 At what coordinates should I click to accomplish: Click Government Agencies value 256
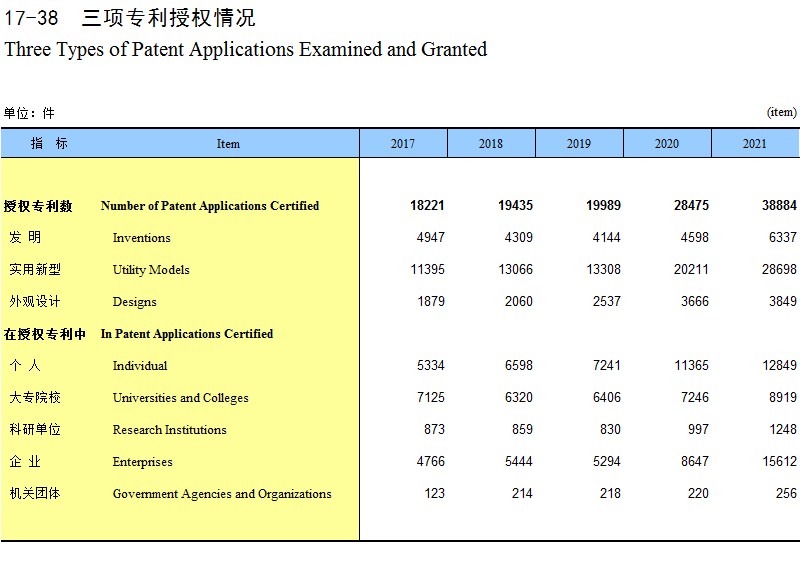click(786, 493)
